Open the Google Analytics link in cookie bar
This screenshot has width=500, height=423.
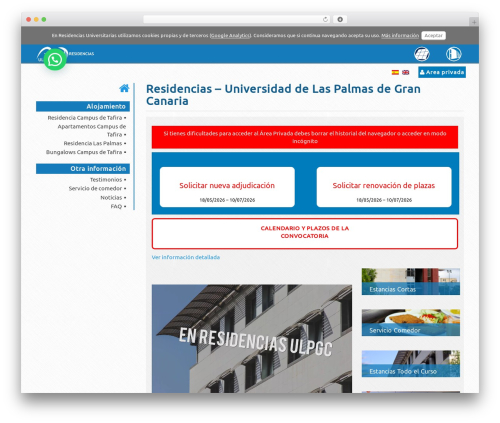click(x=230, y=35)
